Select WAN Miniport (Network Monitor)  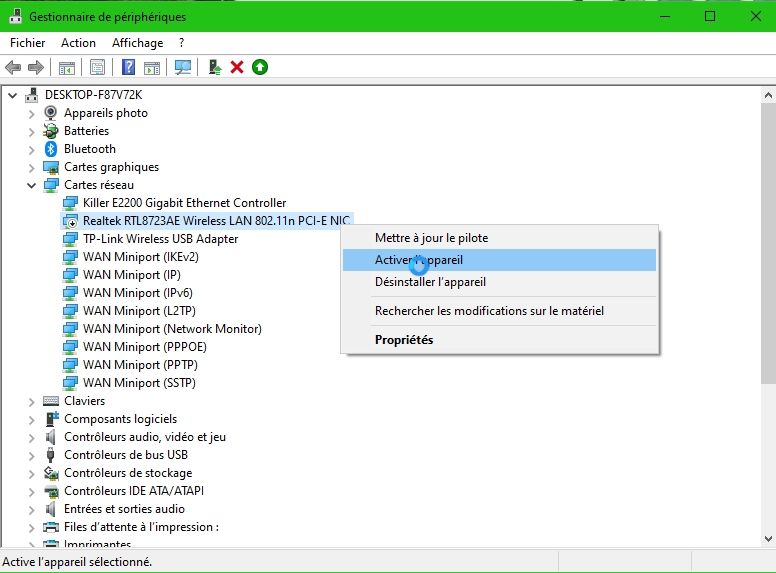172,329
